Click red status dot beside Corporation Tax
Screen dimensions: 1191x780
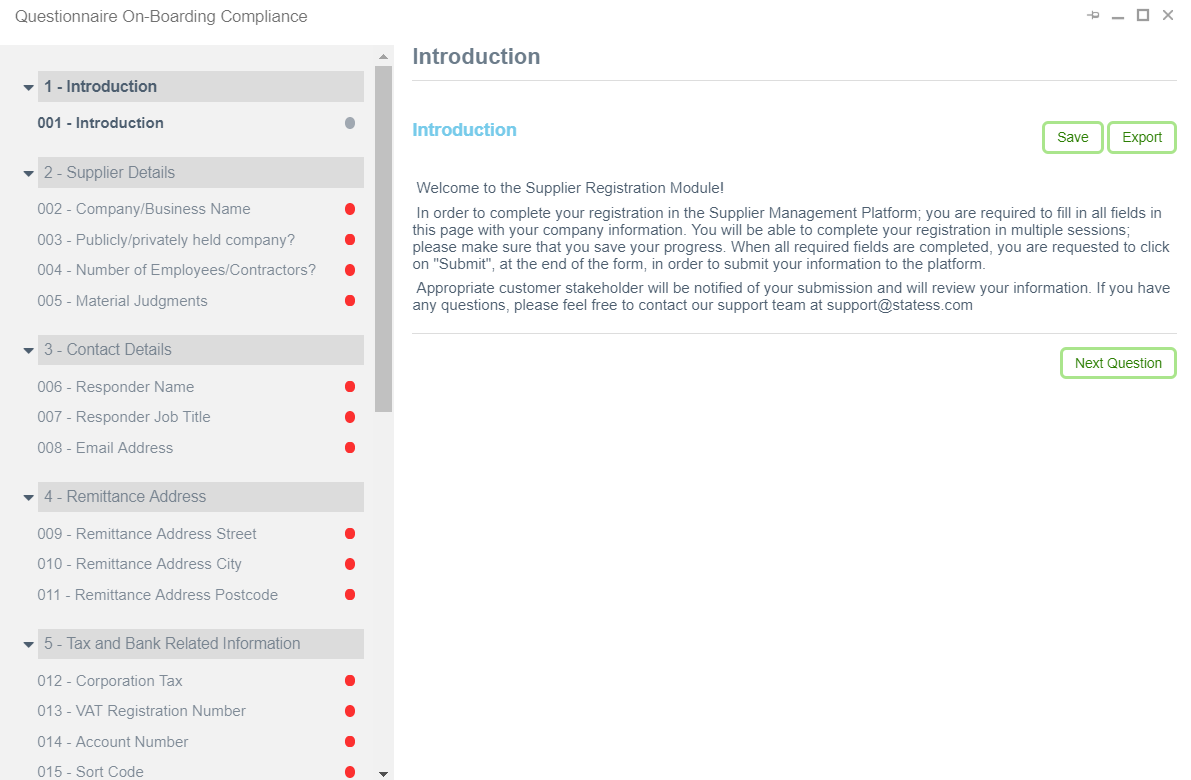(350, 681)
